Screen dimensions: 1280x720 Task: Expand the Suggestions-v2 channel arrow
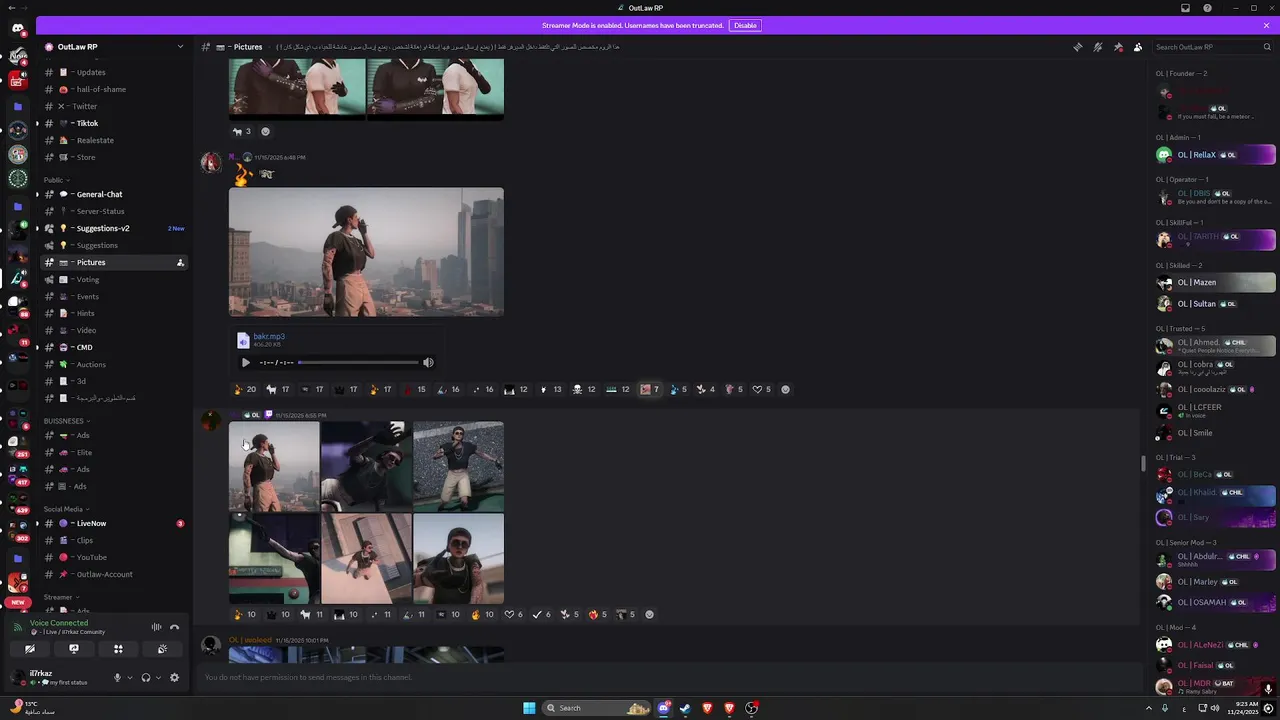pyautogui.click(x=37, y=228)
